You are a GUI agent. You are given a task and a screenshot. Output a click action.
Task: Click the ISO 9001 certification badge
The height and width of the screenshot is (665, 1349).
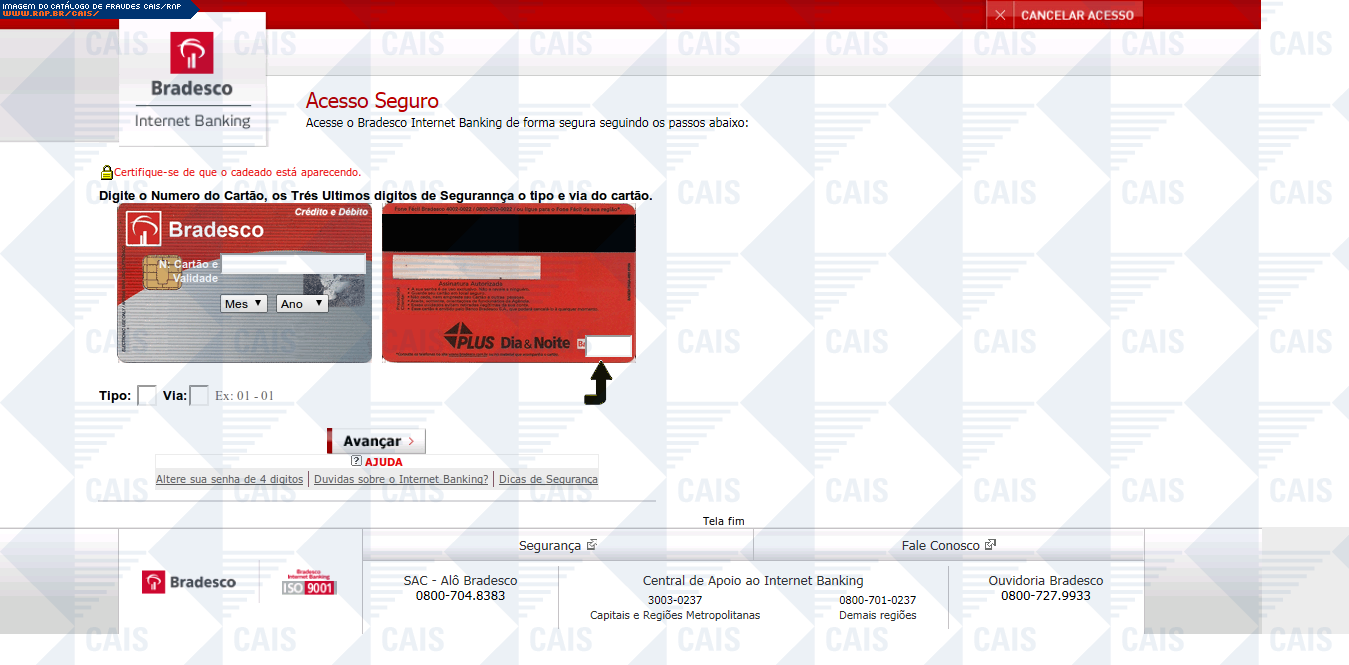coord(309,583)
